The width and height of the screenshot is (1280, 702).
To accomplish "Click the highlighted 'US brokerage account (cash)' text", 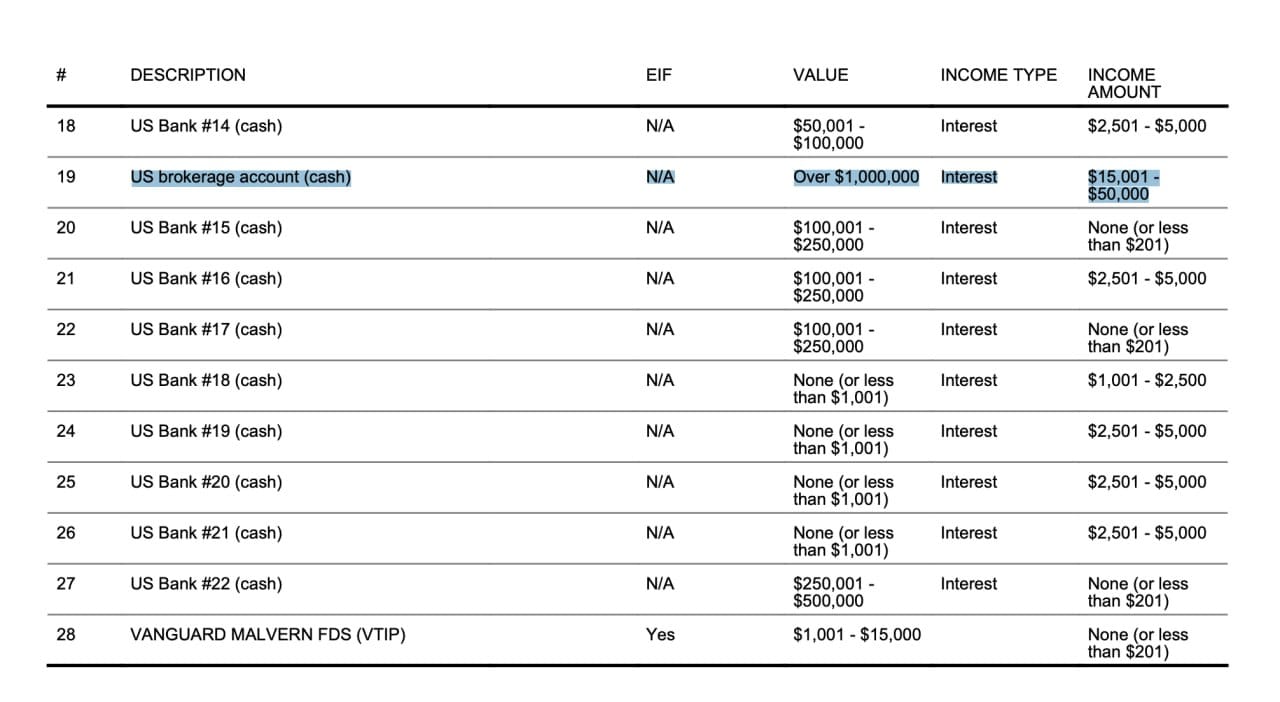I will 241,177.
